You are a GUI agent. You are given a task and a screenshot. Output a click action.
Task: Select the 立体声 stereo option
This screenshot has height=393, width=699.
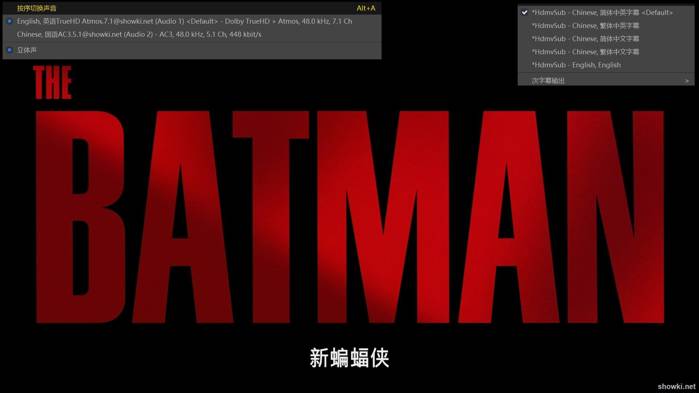[x=192, y=50]
